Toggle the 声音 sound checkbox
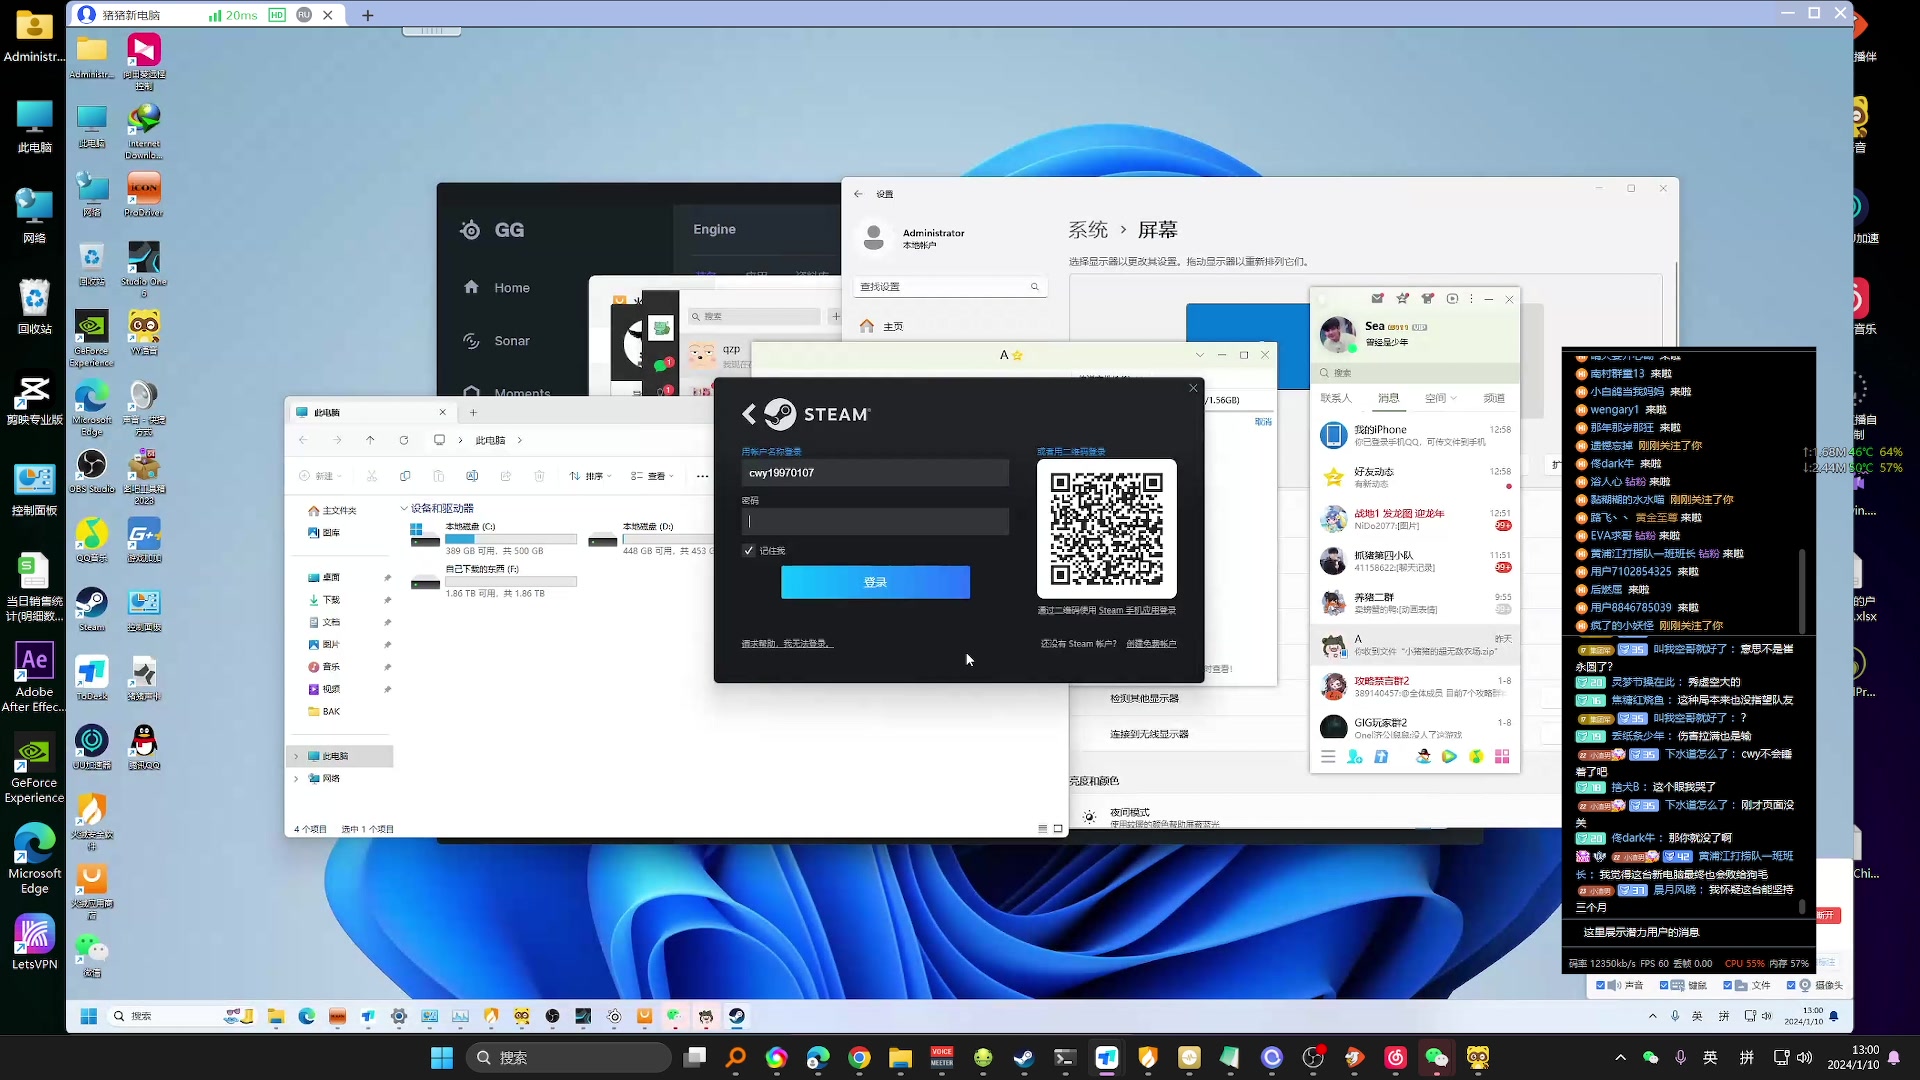 1601,985
